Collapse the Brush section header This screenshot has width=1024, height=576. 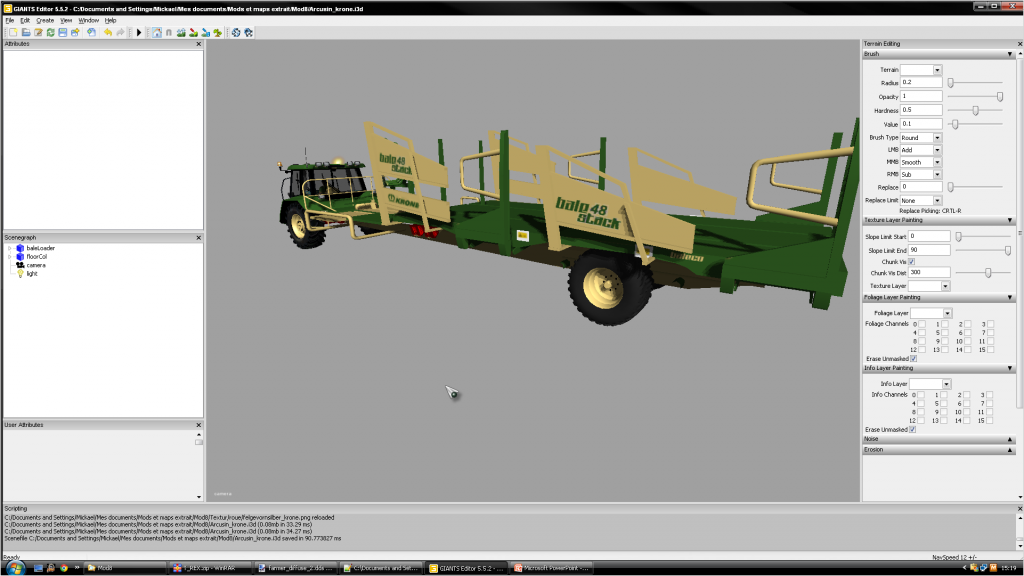[x=938, y=54]
